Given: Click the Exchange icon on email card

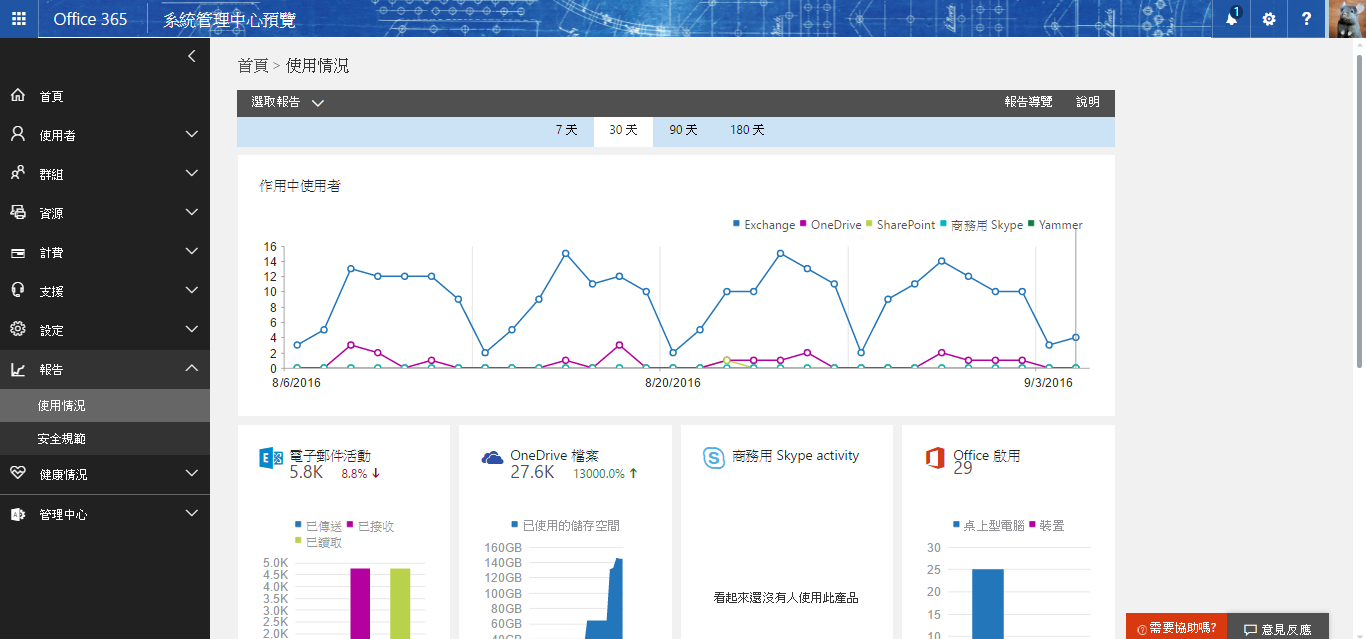Looking at the screenshot, I should pos(271,458).
